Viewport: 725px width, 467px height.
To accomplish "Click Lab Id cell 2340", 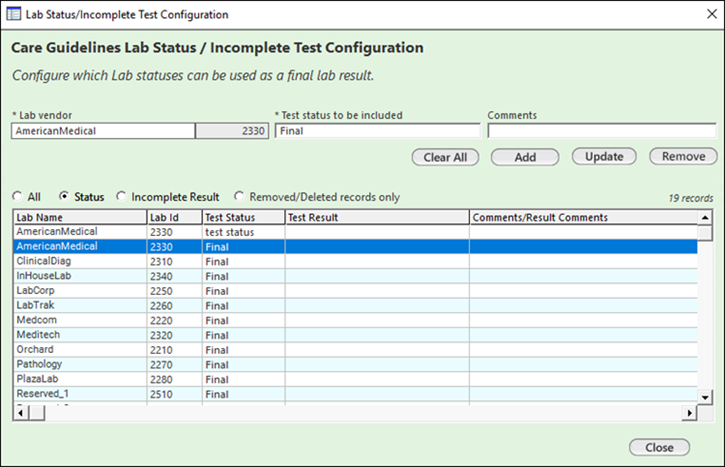I will click(174, 276).
